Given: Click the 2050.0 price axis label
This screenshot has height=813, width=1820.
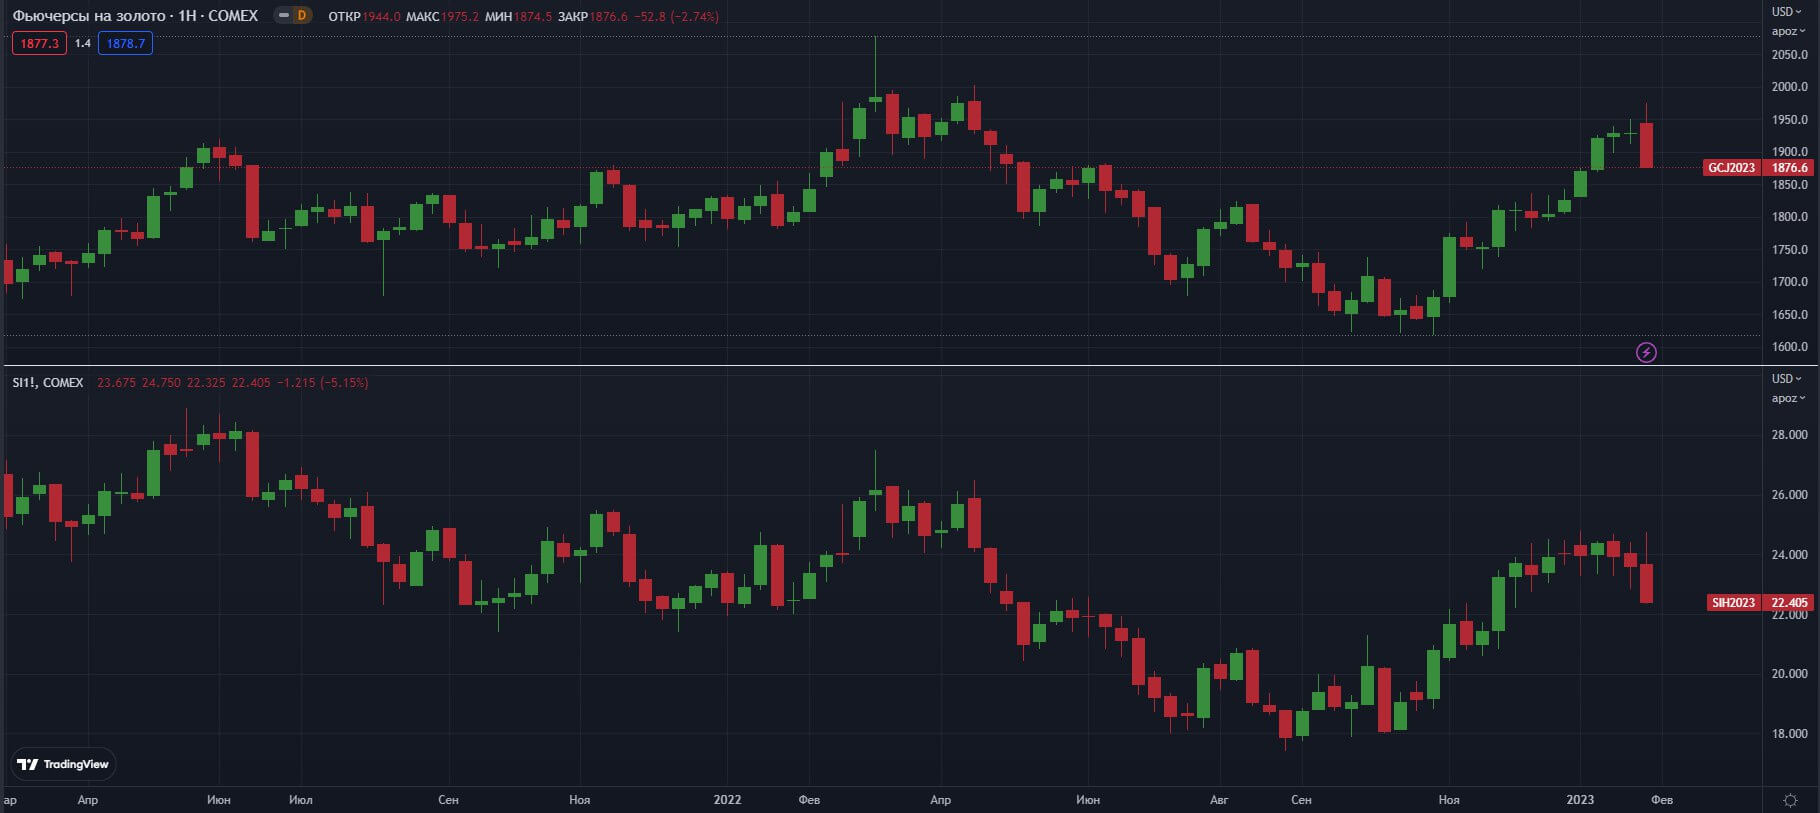Looking at the screenshot, I should [1790, 55].
